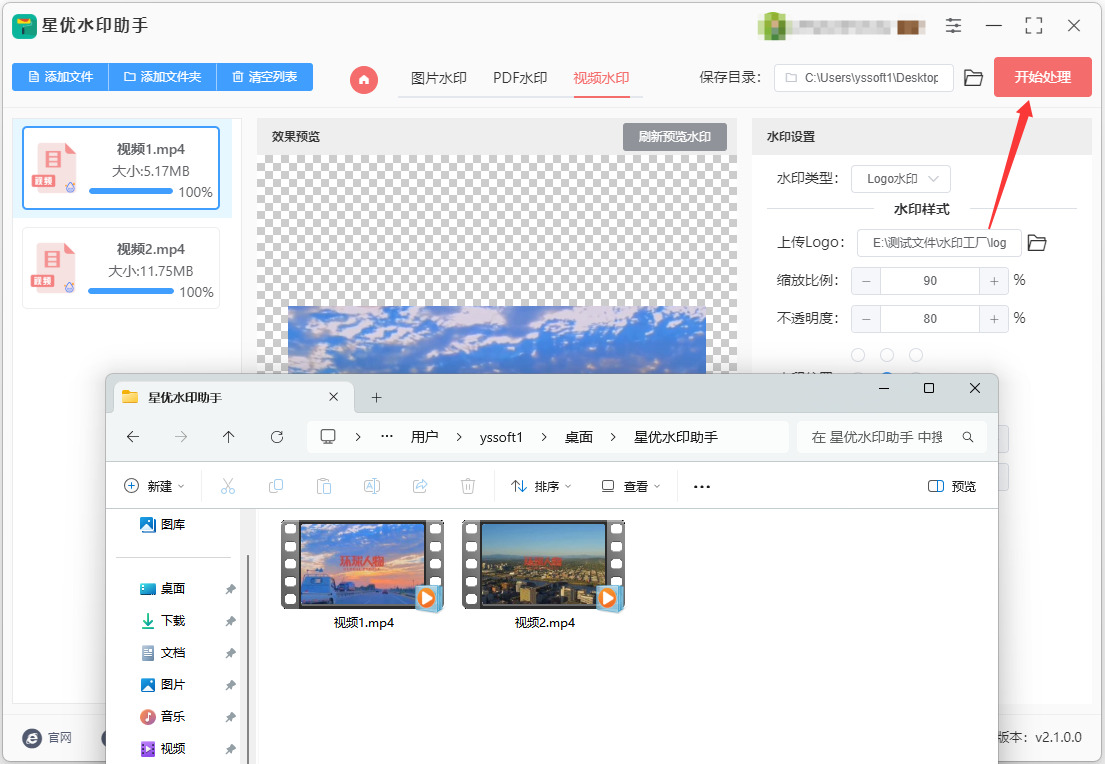This screenshot has width=1105, height=764.
Task: Decrease 不透明度 with the minus button
Action: [x=866, y=319]
